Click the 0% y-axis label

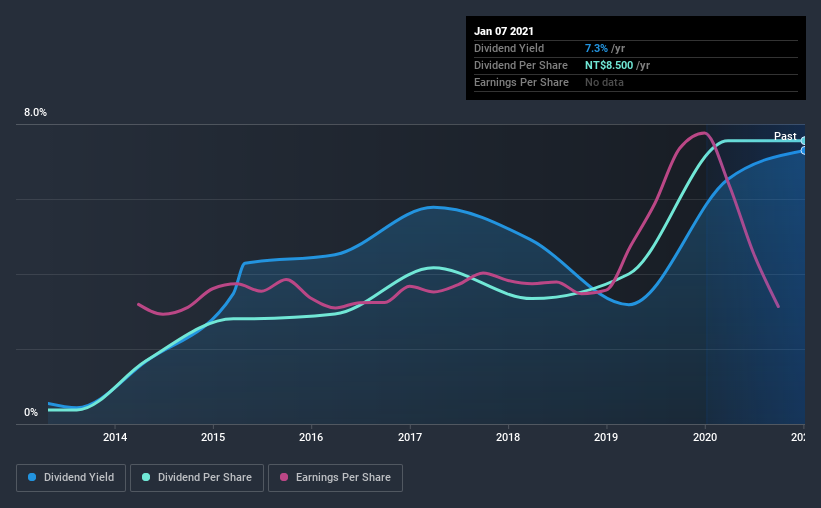tap(31, 413)
